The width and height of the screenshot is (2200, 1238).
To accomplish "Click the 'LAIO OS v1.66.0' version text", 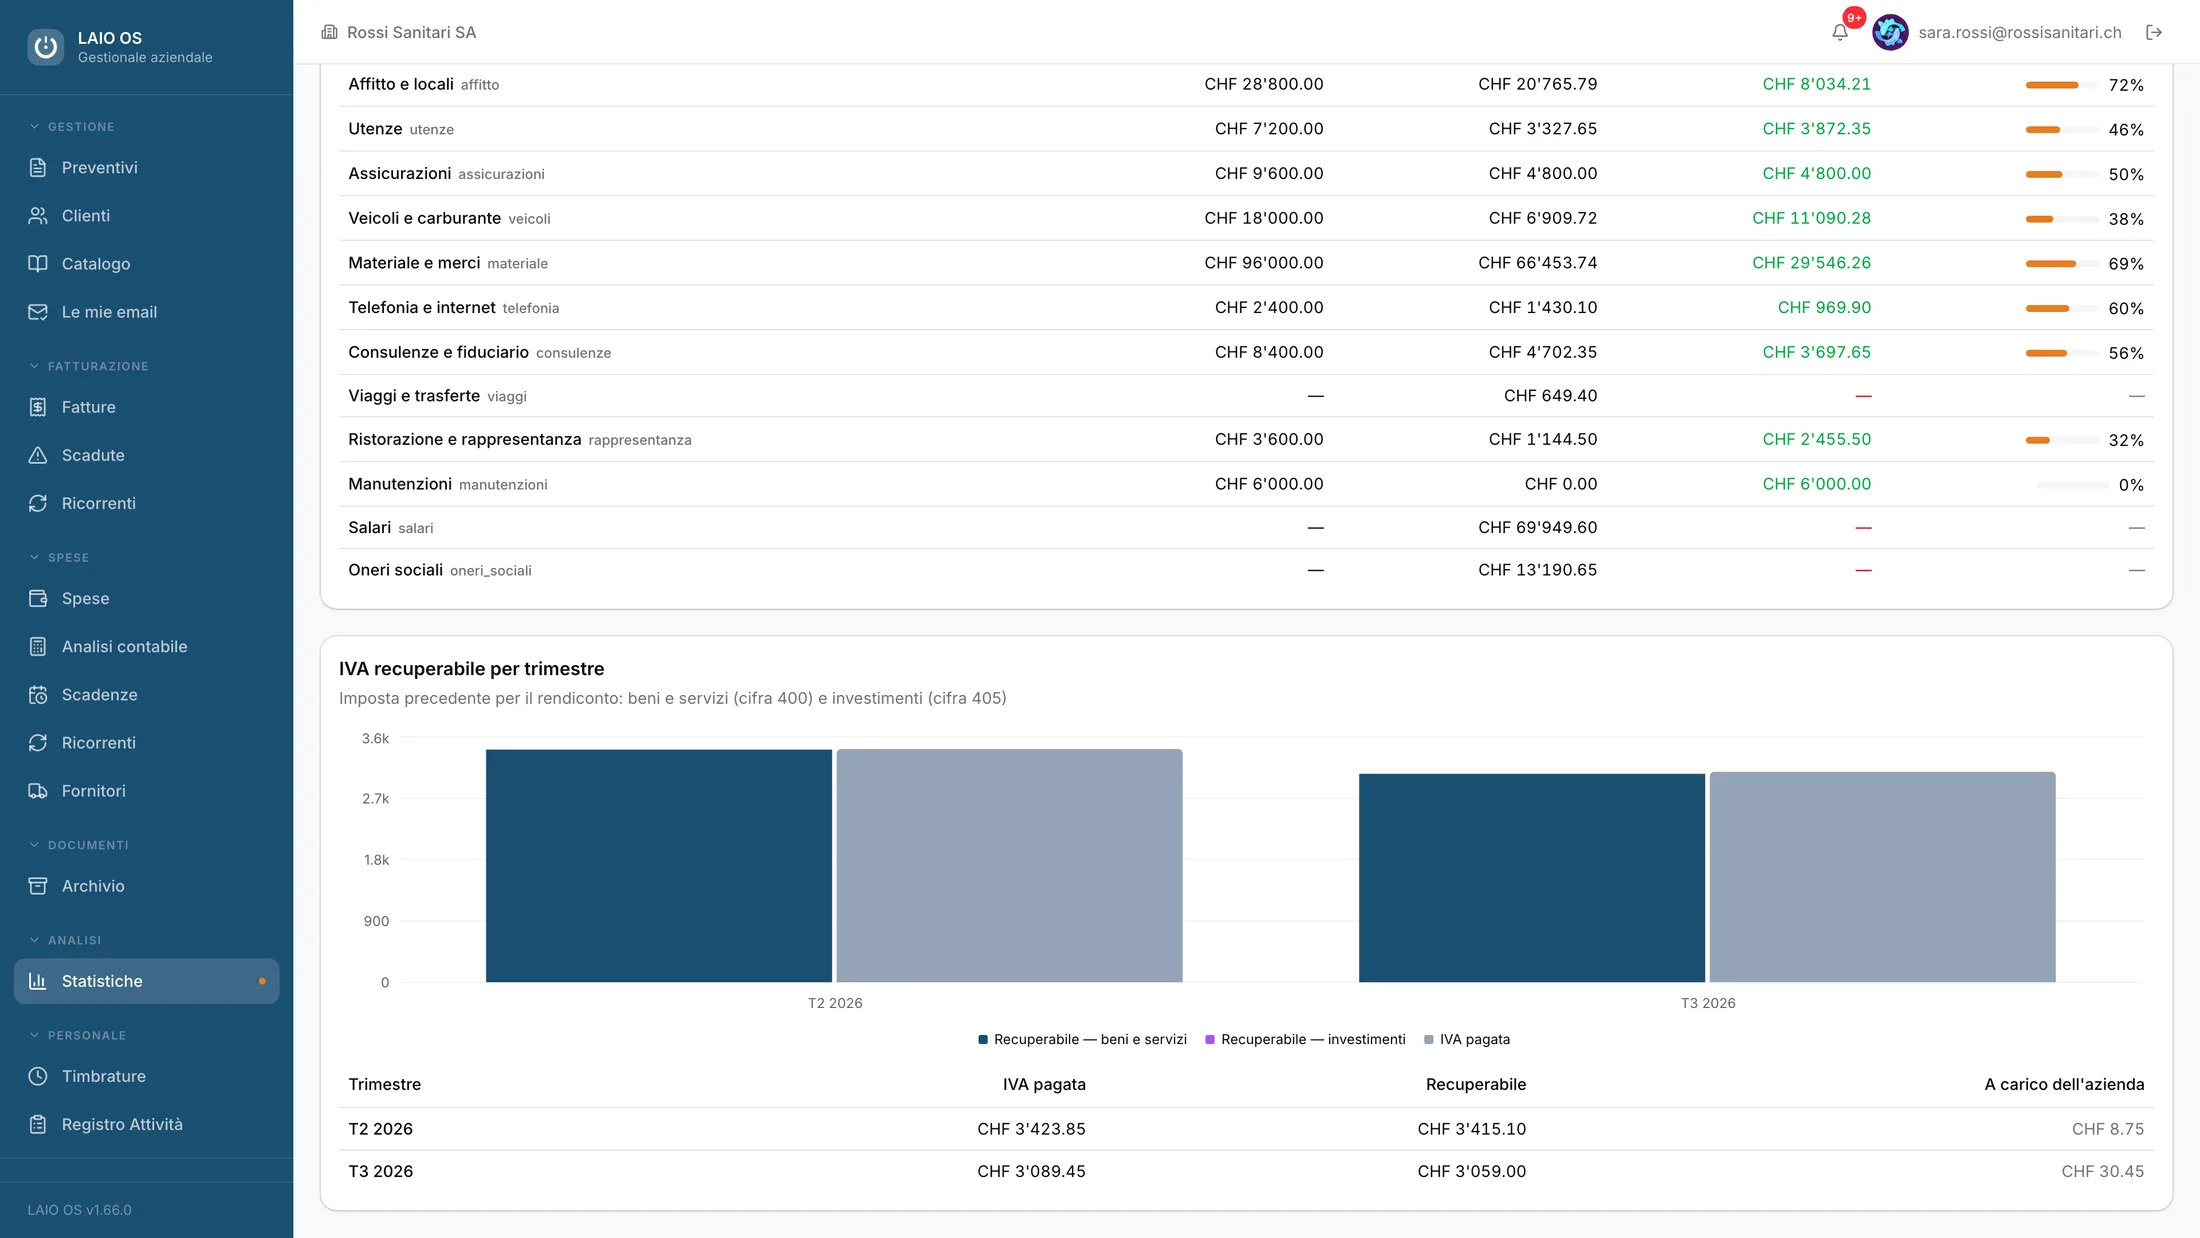I will [79, 1210].
